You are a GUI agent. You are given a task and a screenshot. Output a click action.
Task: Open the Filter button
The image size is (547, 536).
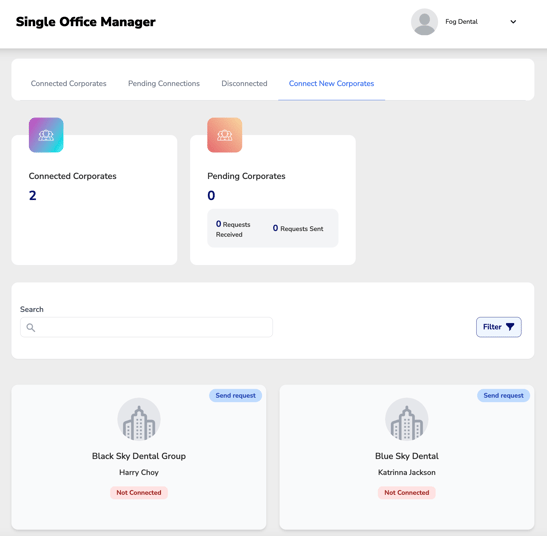[x=499, y=327]
